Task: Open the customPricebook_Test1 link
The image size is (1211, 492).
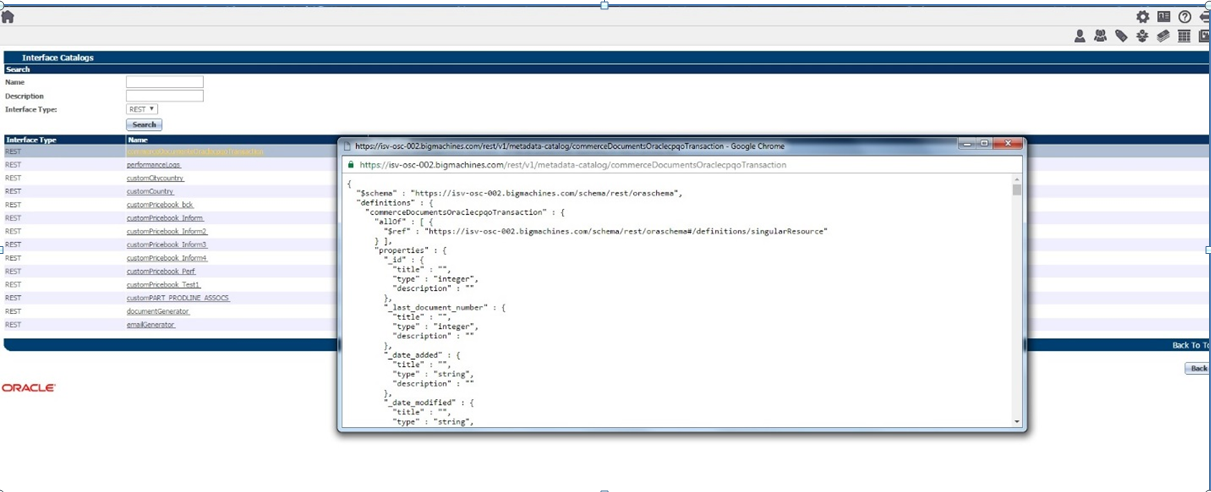Action: pyautogui.click(x=163, y=284)
